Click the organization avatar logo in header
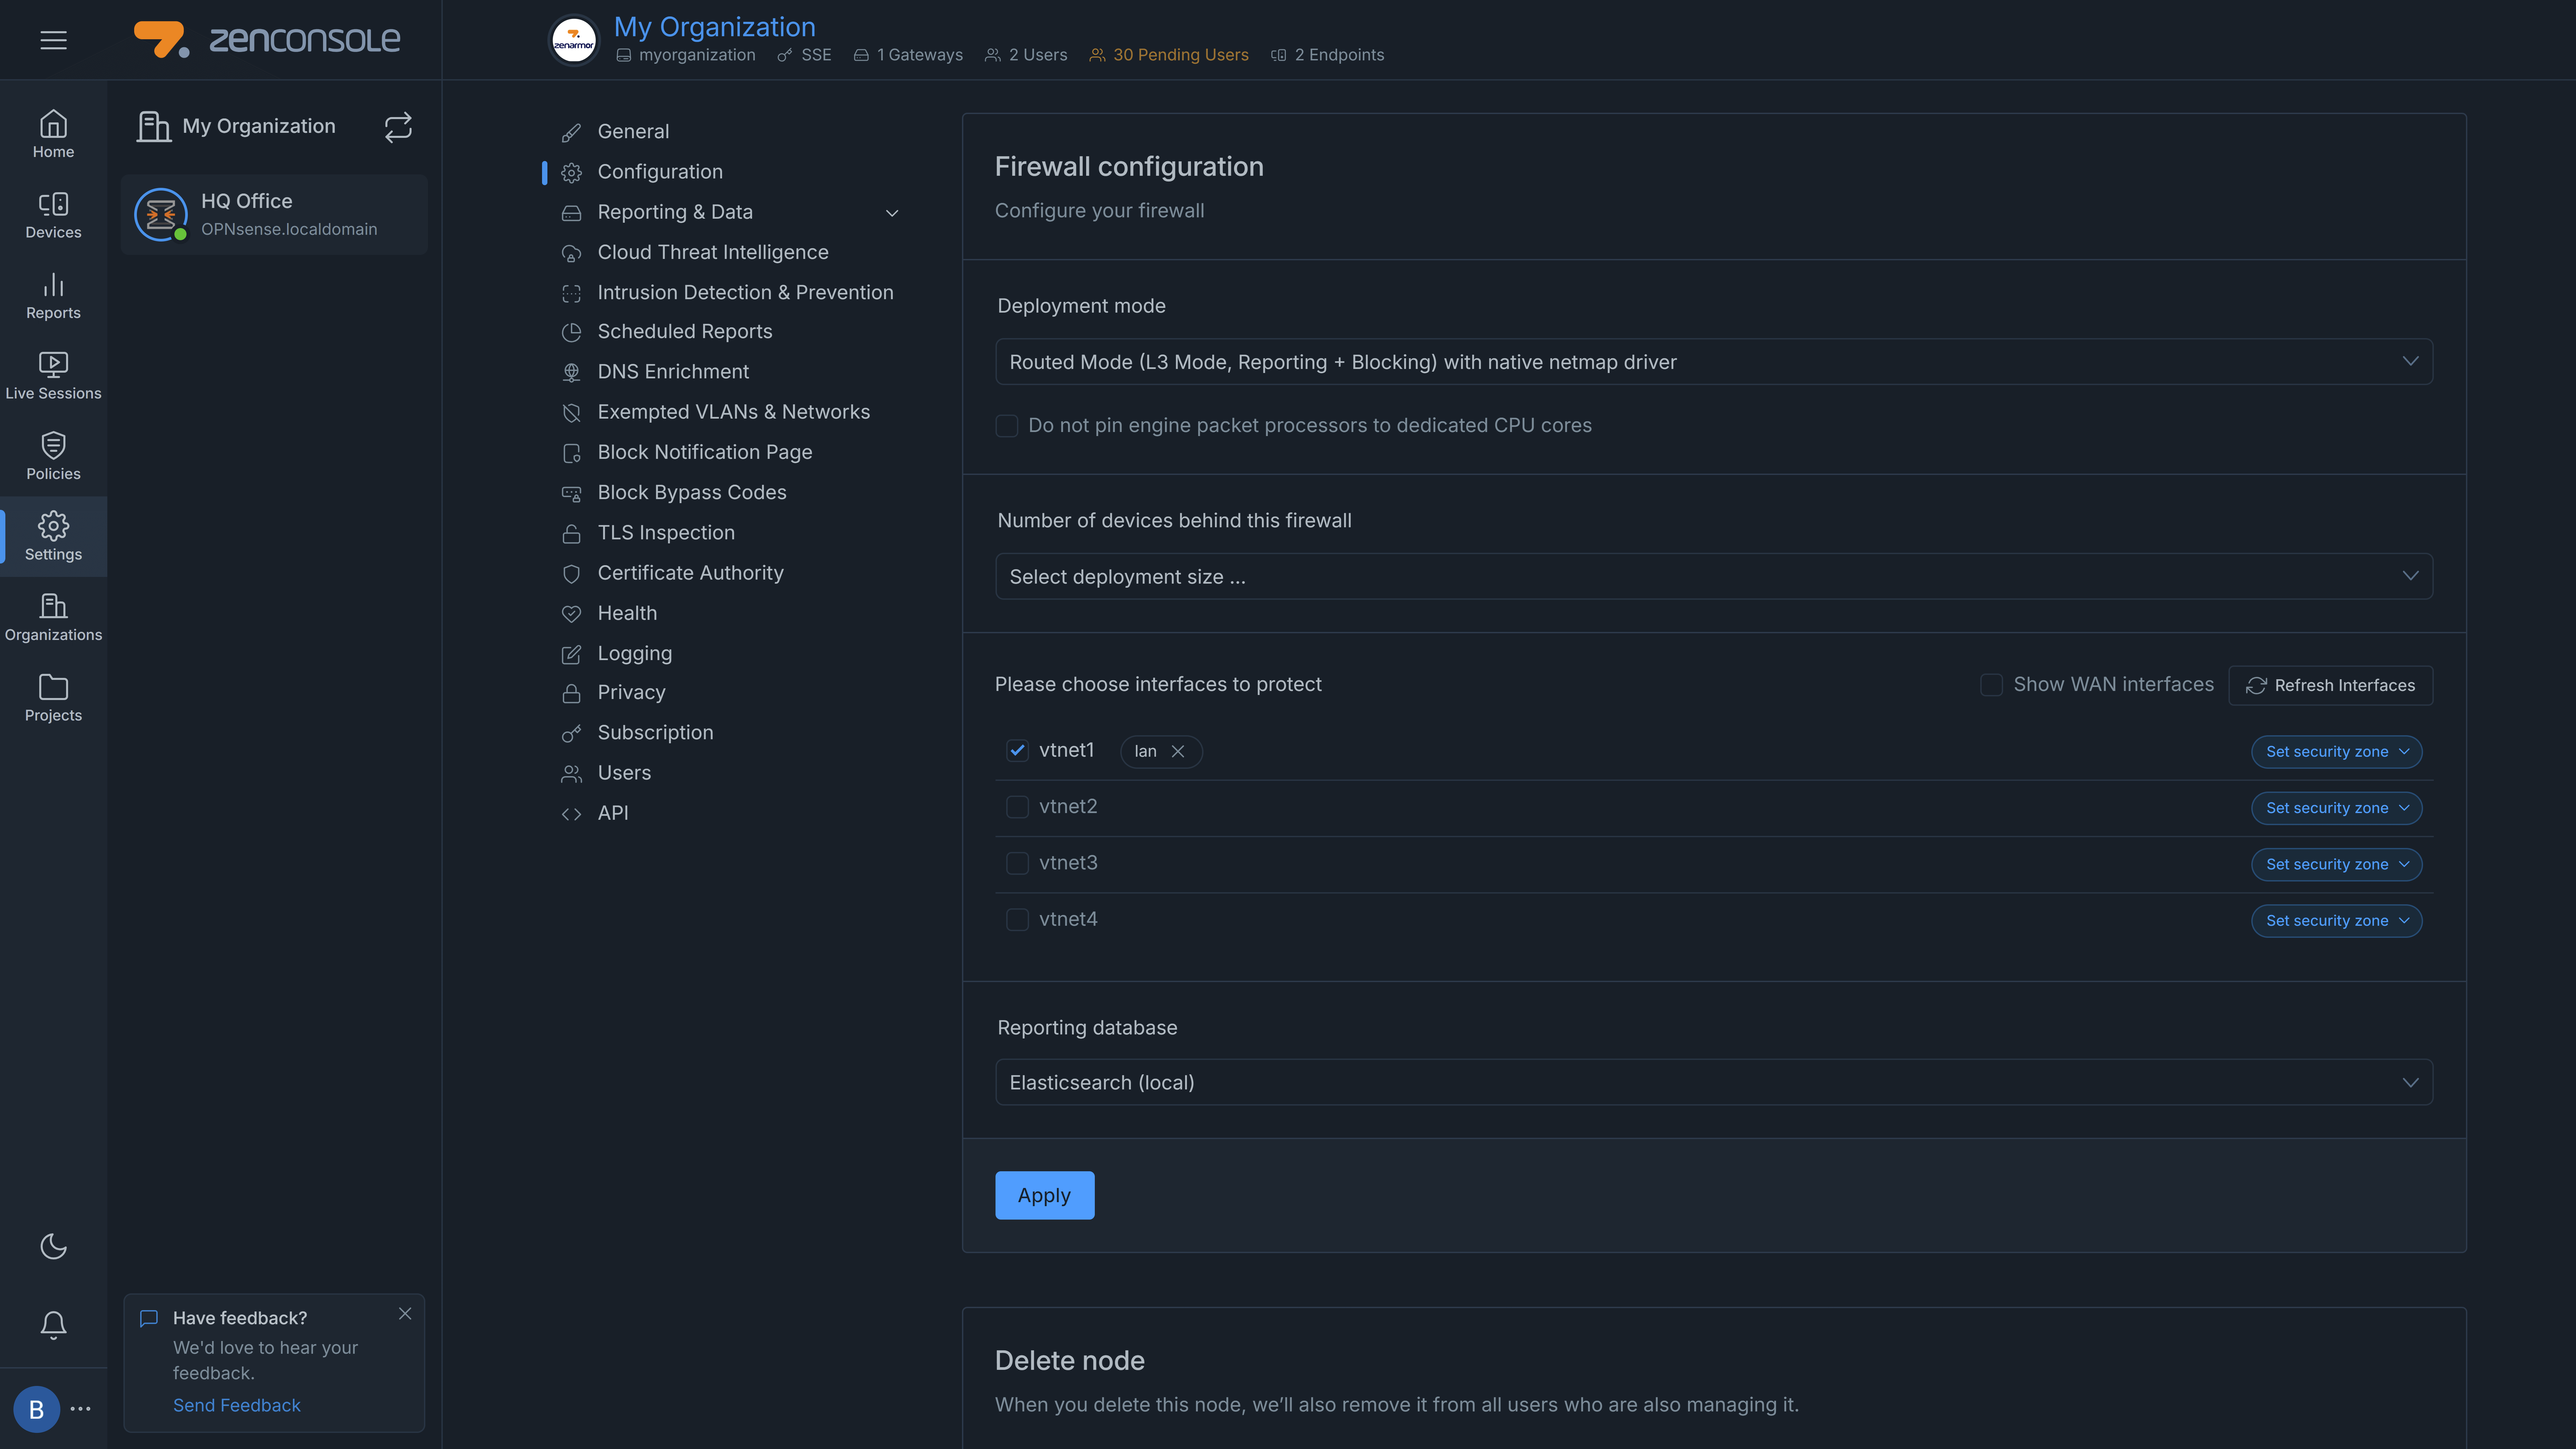2576x1449 pixels. (574, 40)
